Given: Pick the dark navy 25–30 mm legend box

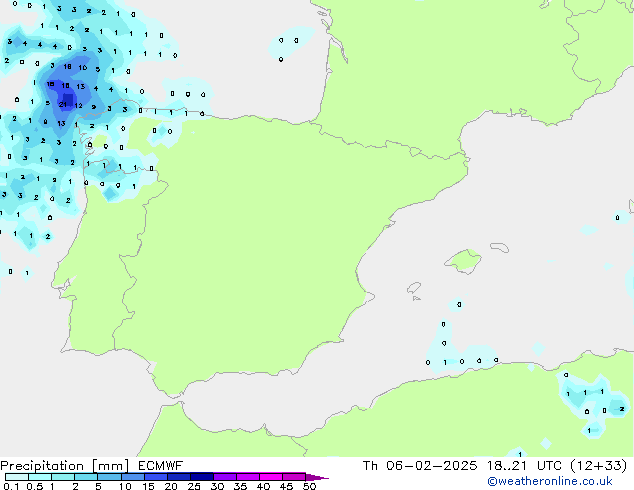Looking at the screenshot, I should click(x=201, y=477).
